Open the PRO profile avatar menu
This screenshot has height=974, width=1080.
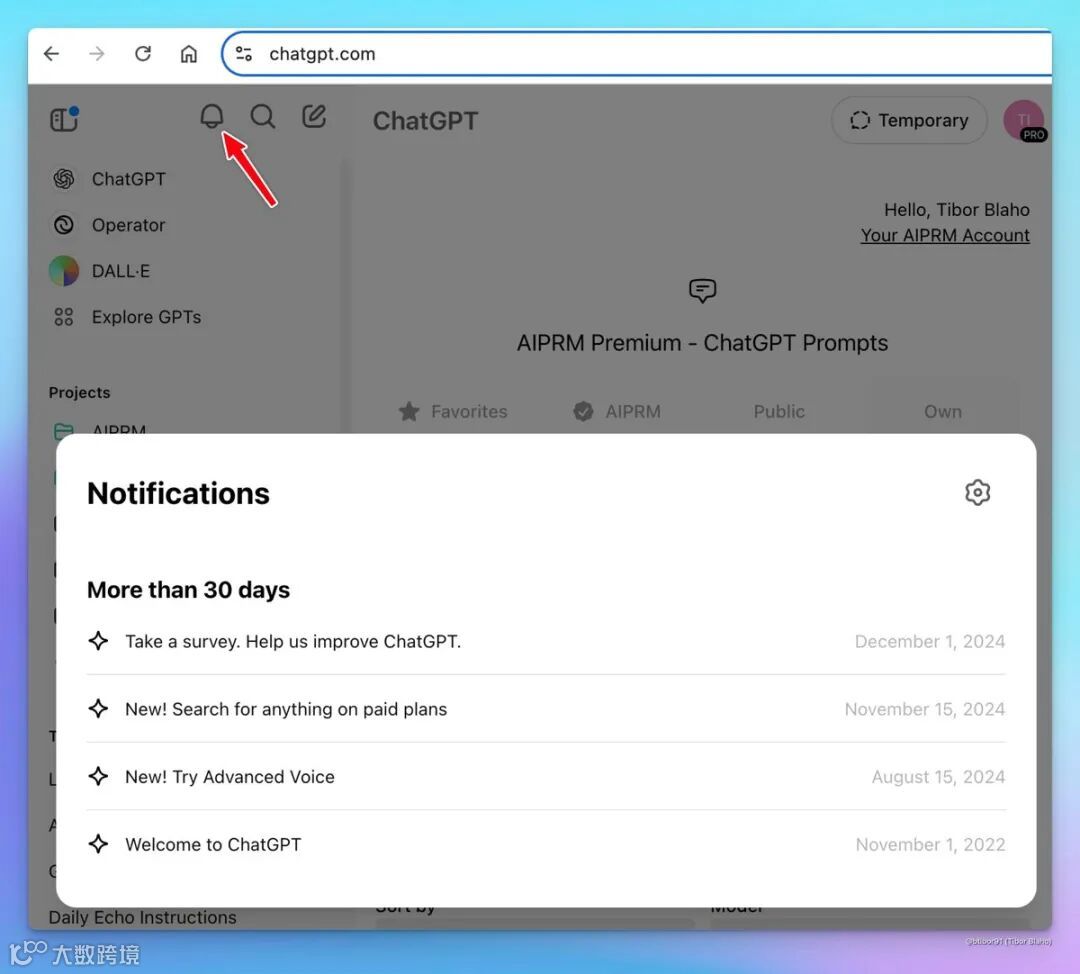1024,121
